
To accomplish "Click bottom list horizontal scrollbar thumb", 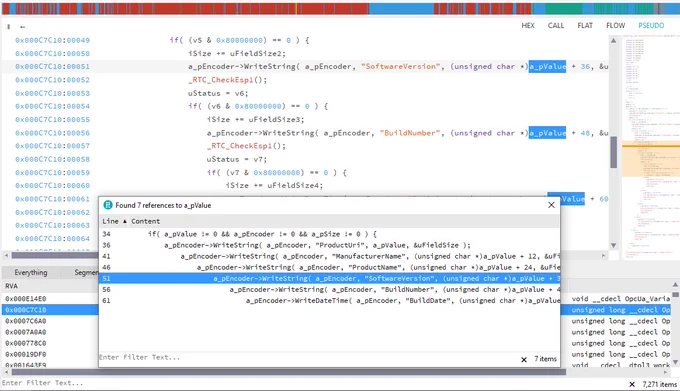I will pos(288,372).
